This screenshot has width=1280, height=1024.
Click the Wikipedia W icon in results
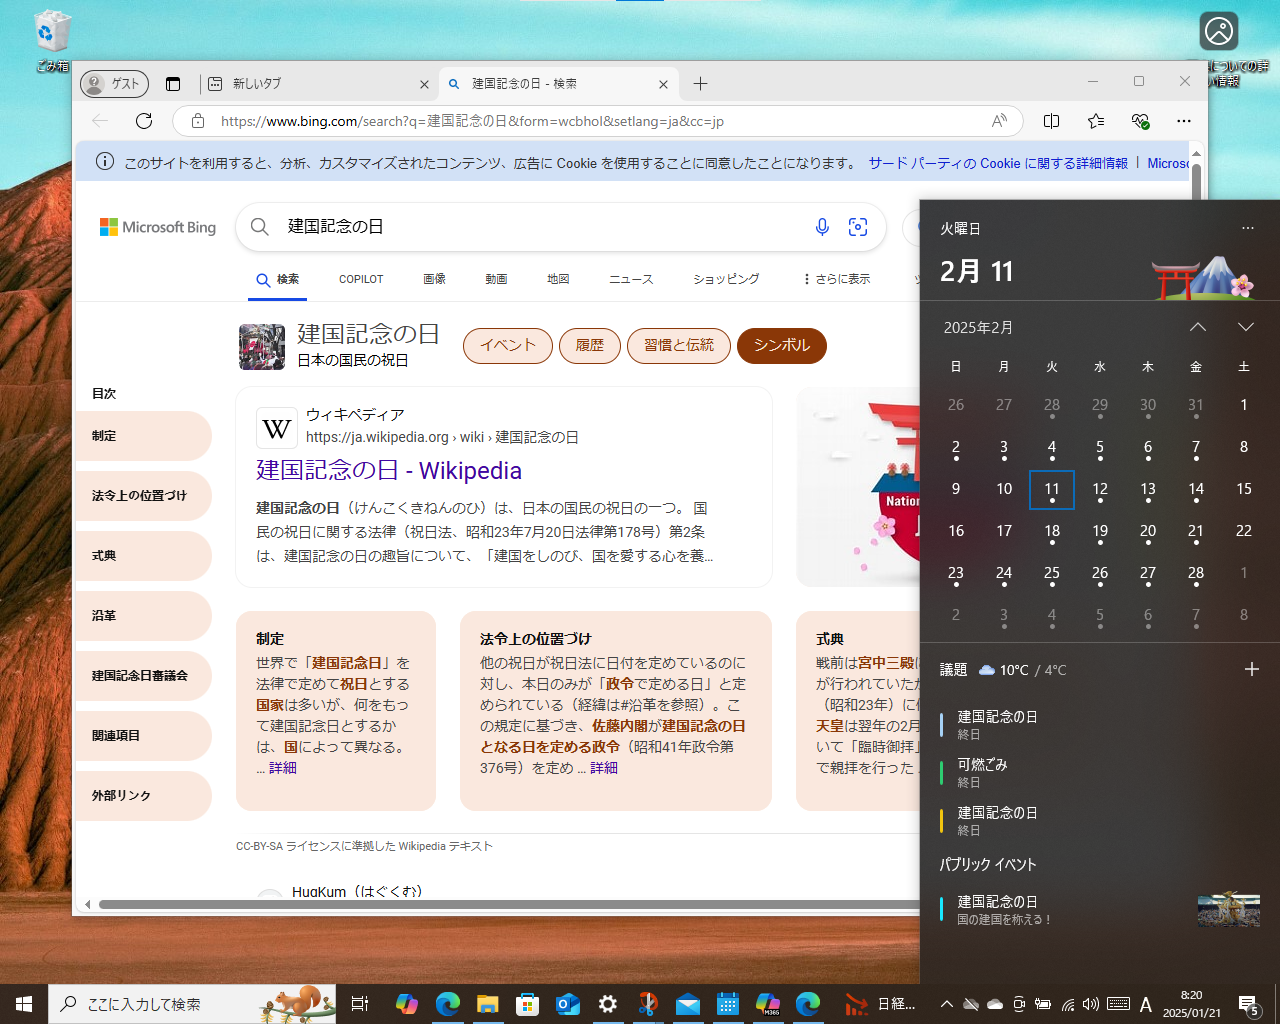(276, 428)
